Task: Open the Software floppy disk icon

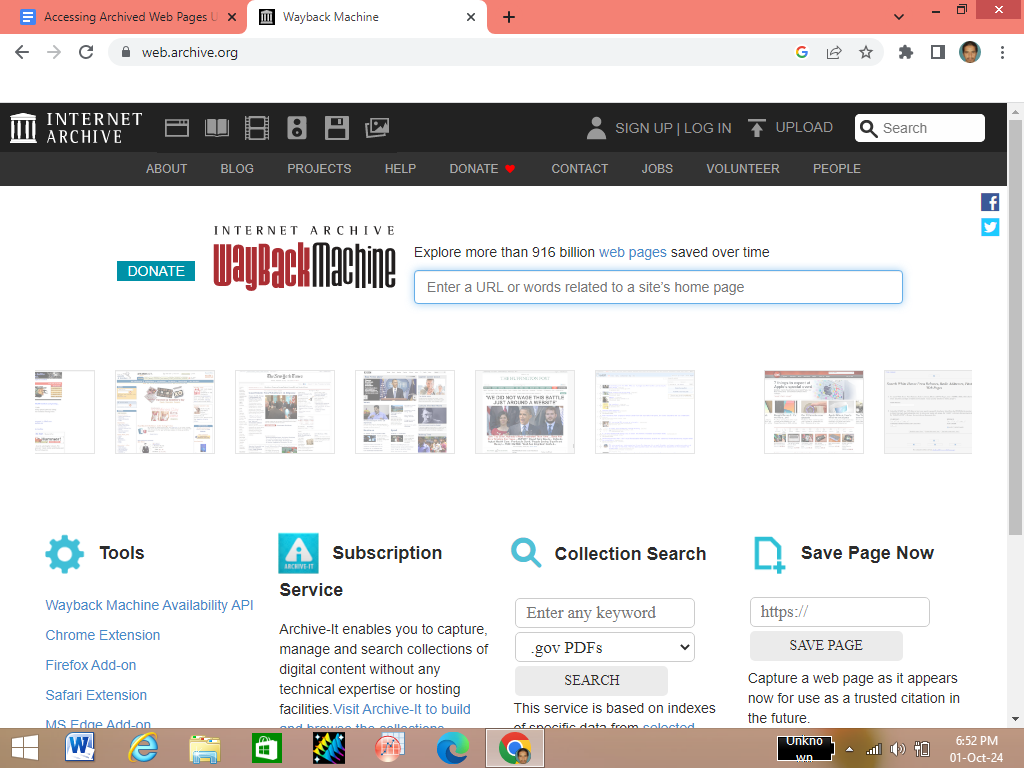Action: coord(337,127)
